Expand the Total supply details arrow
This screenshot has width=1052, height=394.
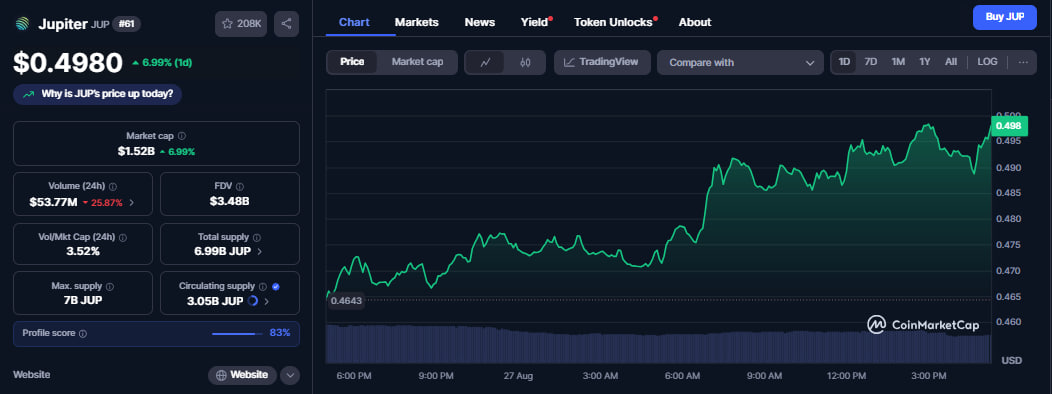260,252
